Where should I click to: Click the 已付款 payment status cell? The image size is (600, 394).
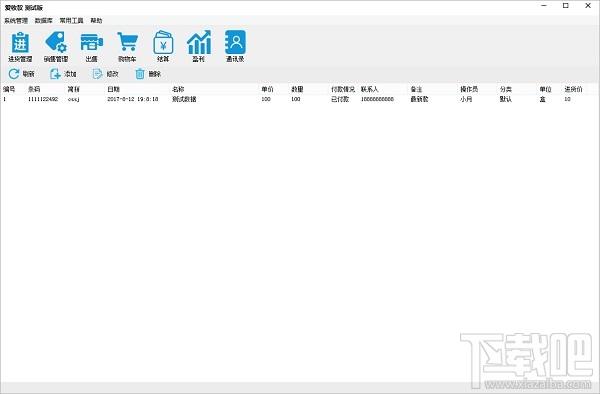pyautogui.click(x=340, y=99)
